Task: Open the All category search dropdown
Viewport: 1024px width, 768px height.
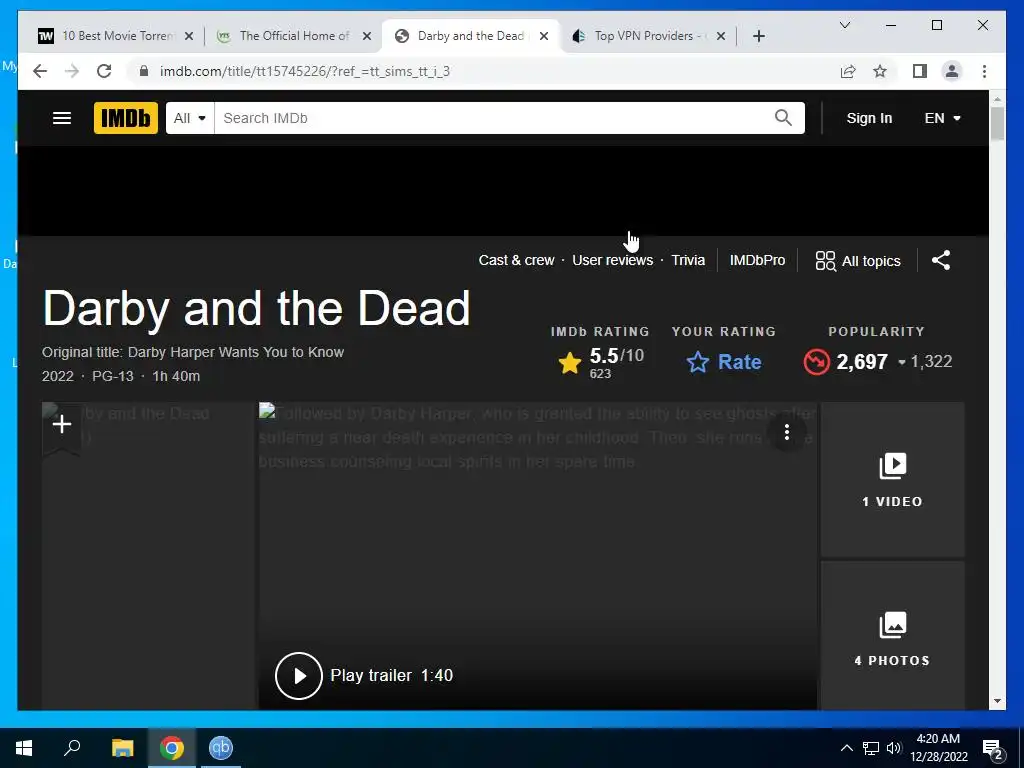Action: tap(190, 118)
